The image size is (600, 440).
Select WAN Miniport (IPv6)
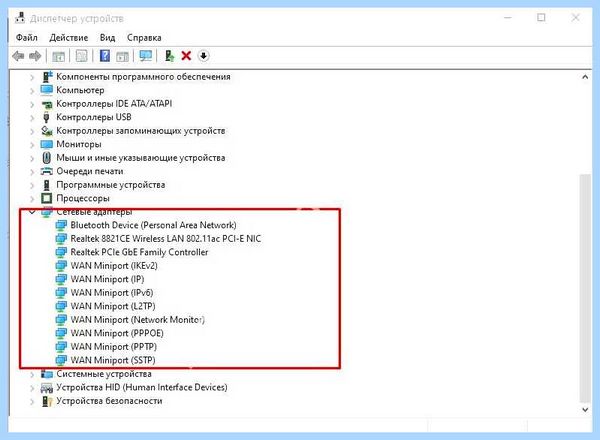coord(112,293)
